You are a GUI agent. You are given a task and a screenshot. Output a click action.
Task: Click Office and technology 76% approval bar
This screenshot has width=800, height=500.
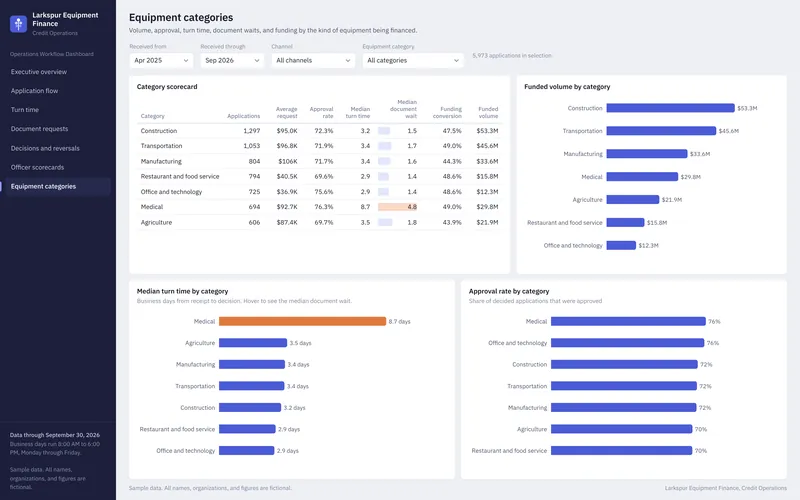coord(628,343)
